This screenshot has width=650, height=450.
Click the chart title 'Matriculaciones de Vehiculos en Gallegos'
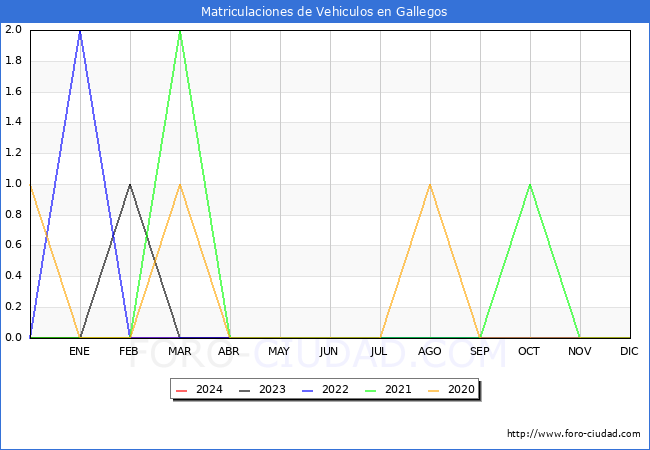coord(324,12)
